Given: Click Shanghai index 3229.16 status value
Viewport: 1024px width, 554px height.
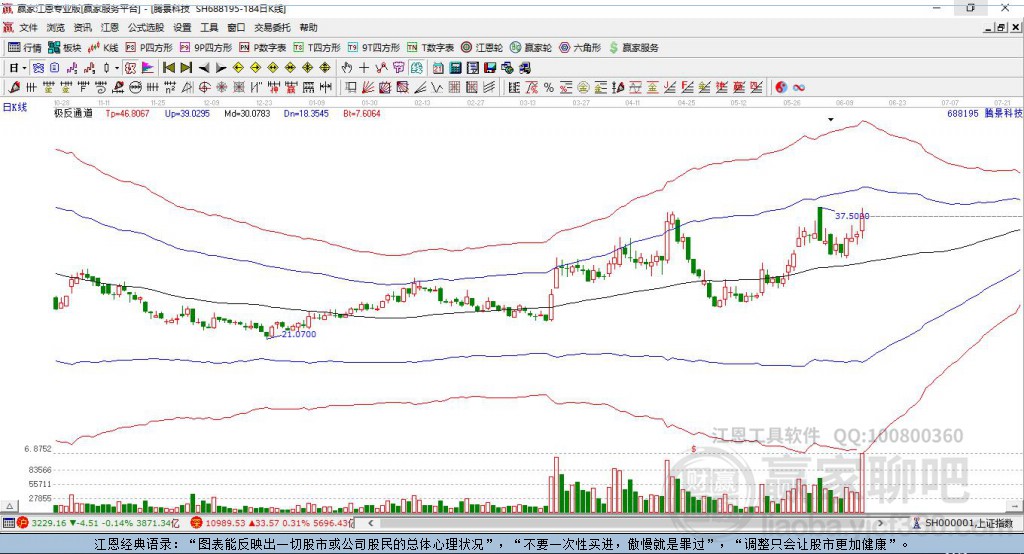Looking at the screenshot, I should pos(48,523).
